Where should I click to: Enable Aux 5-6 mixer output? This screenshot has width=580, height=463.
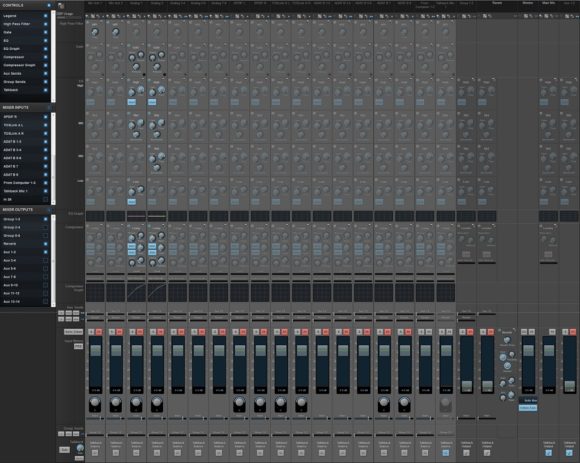(x=45, y=268)
